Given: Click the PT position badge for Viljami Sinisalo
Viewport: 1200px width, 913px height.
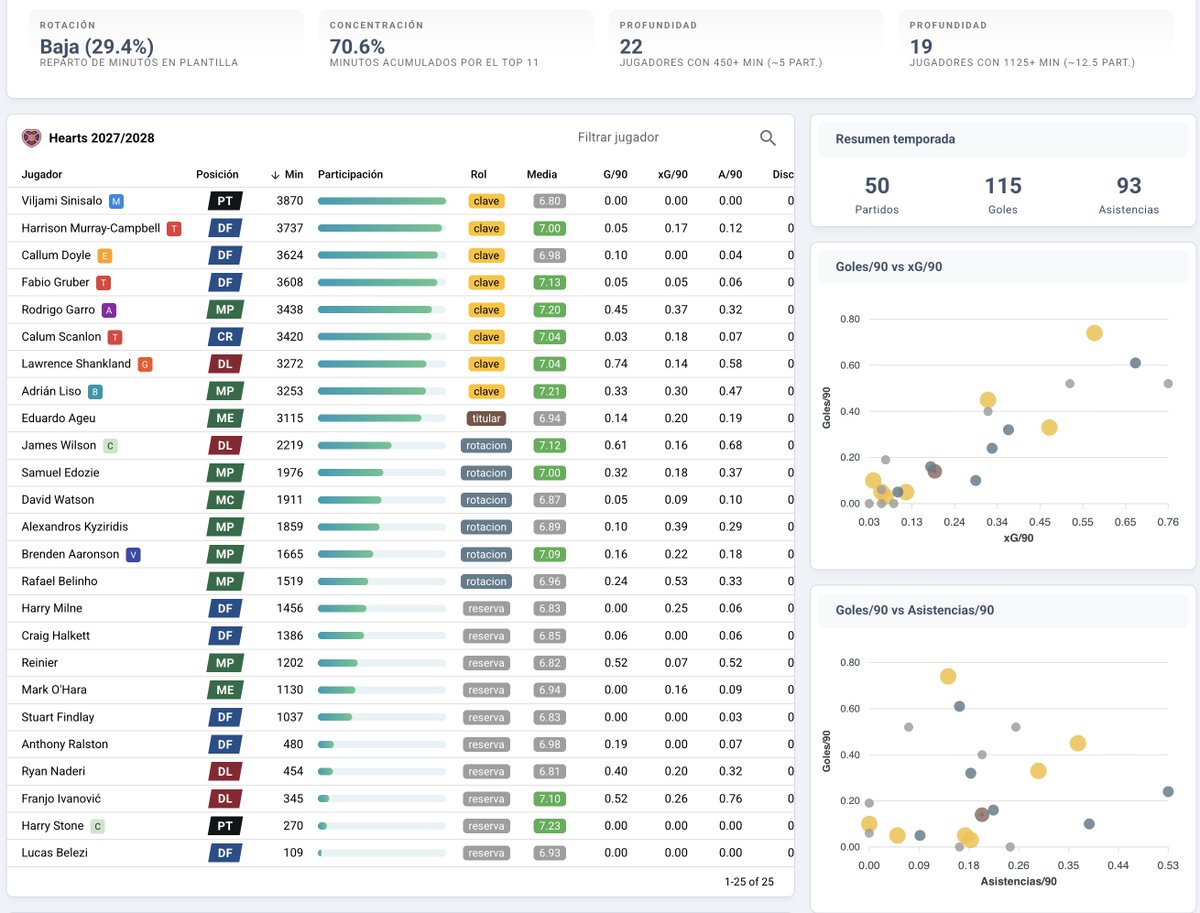Looking at the screenshot, I should [225, 201].
